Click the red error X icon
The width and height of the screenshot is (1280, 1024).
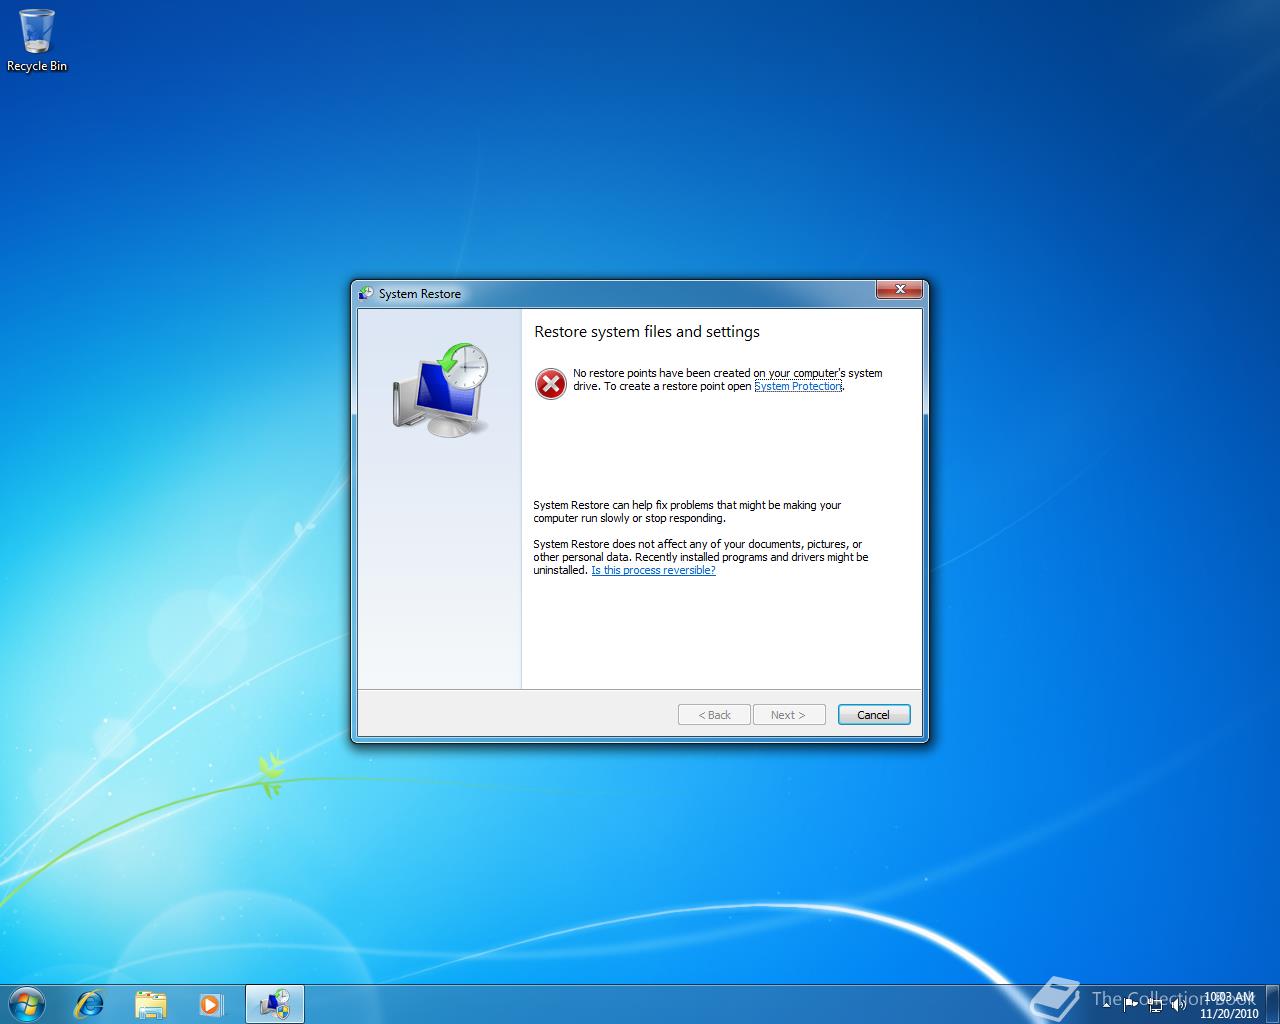point(550,383)
